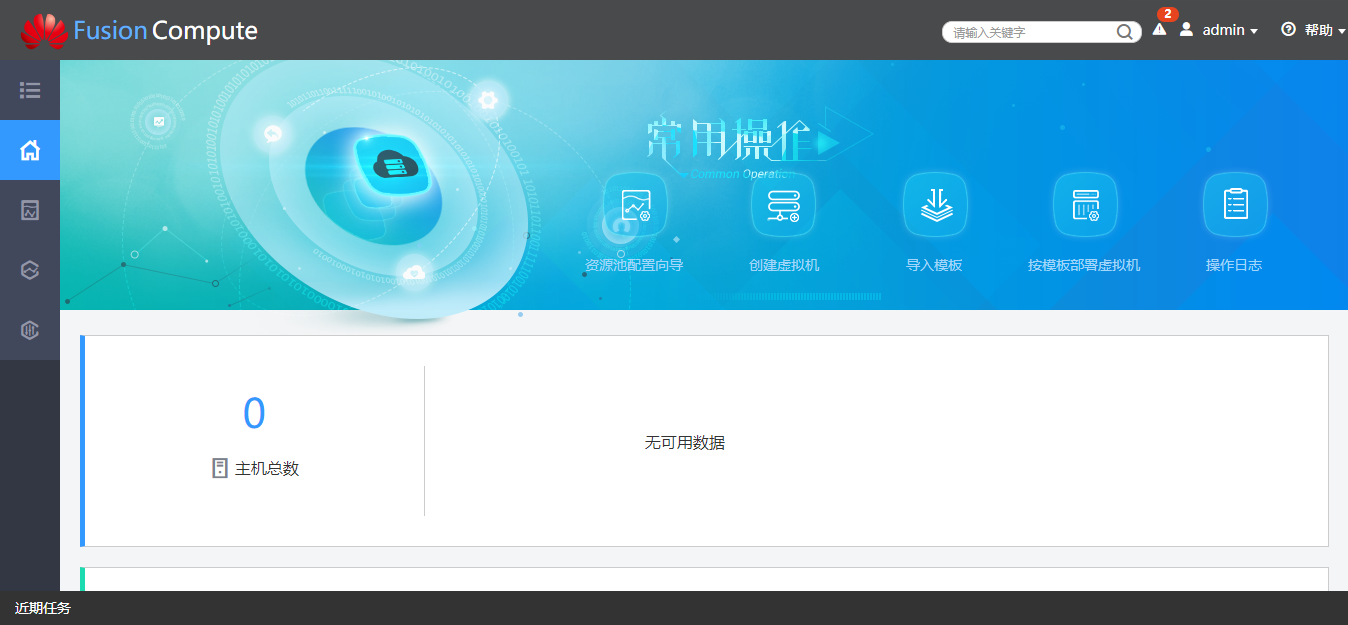Click the alarm bell showing 2 notifications

tap(1158, 31)
